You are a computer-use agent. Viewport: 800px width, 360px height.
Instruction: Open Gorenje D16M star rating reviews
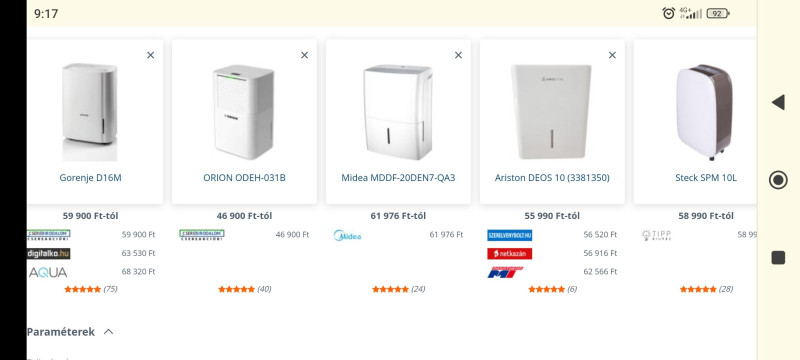tap(90, 289)
